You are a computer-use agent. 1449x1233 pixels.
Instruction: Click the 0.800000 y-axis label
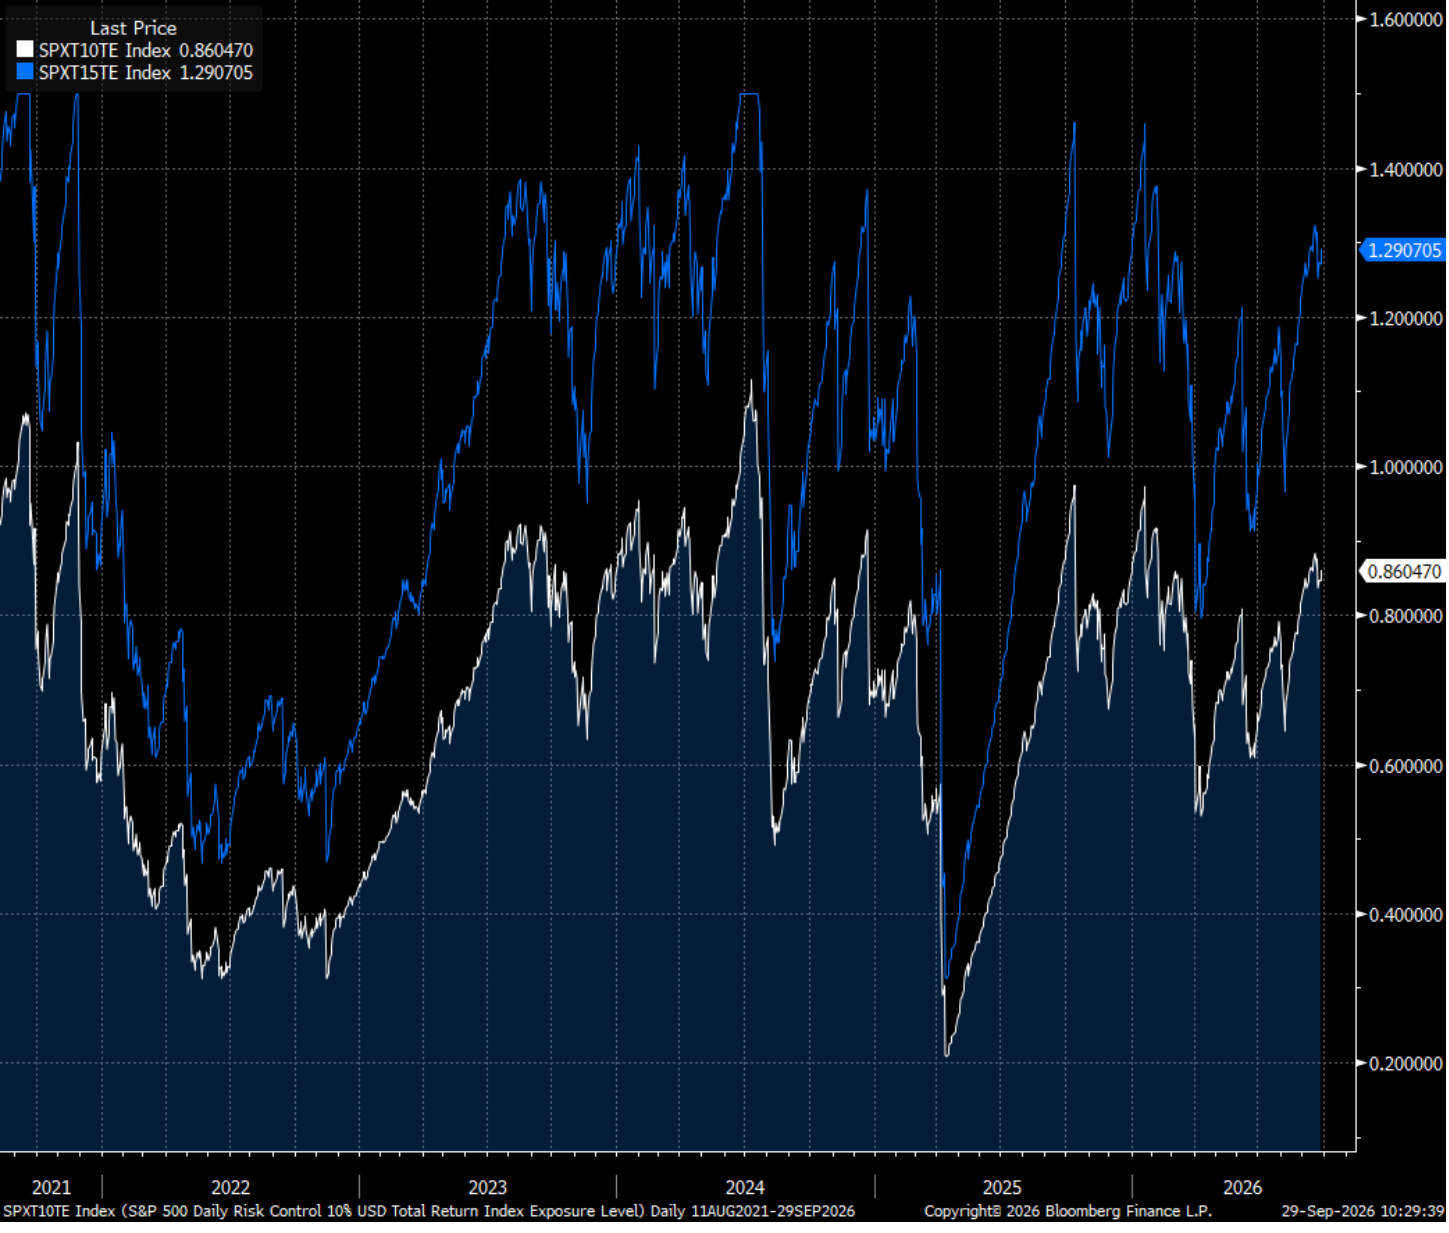(x=1405, y=616)
